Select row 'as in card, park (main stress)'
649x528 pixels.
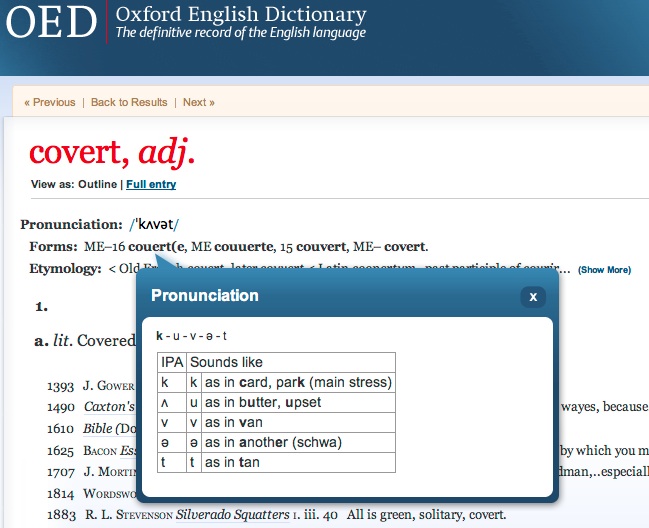pos(276,382)
